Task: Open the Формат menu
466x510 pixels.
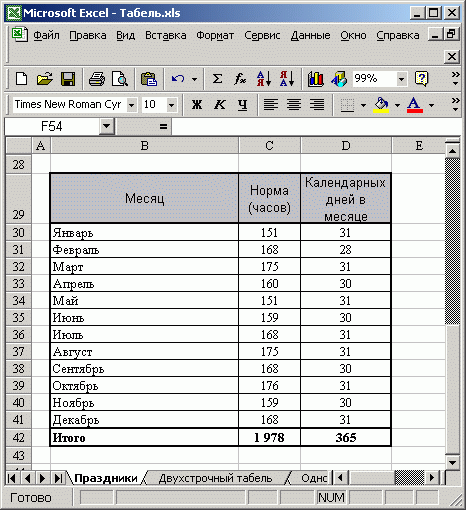Action: pos(215,35)
